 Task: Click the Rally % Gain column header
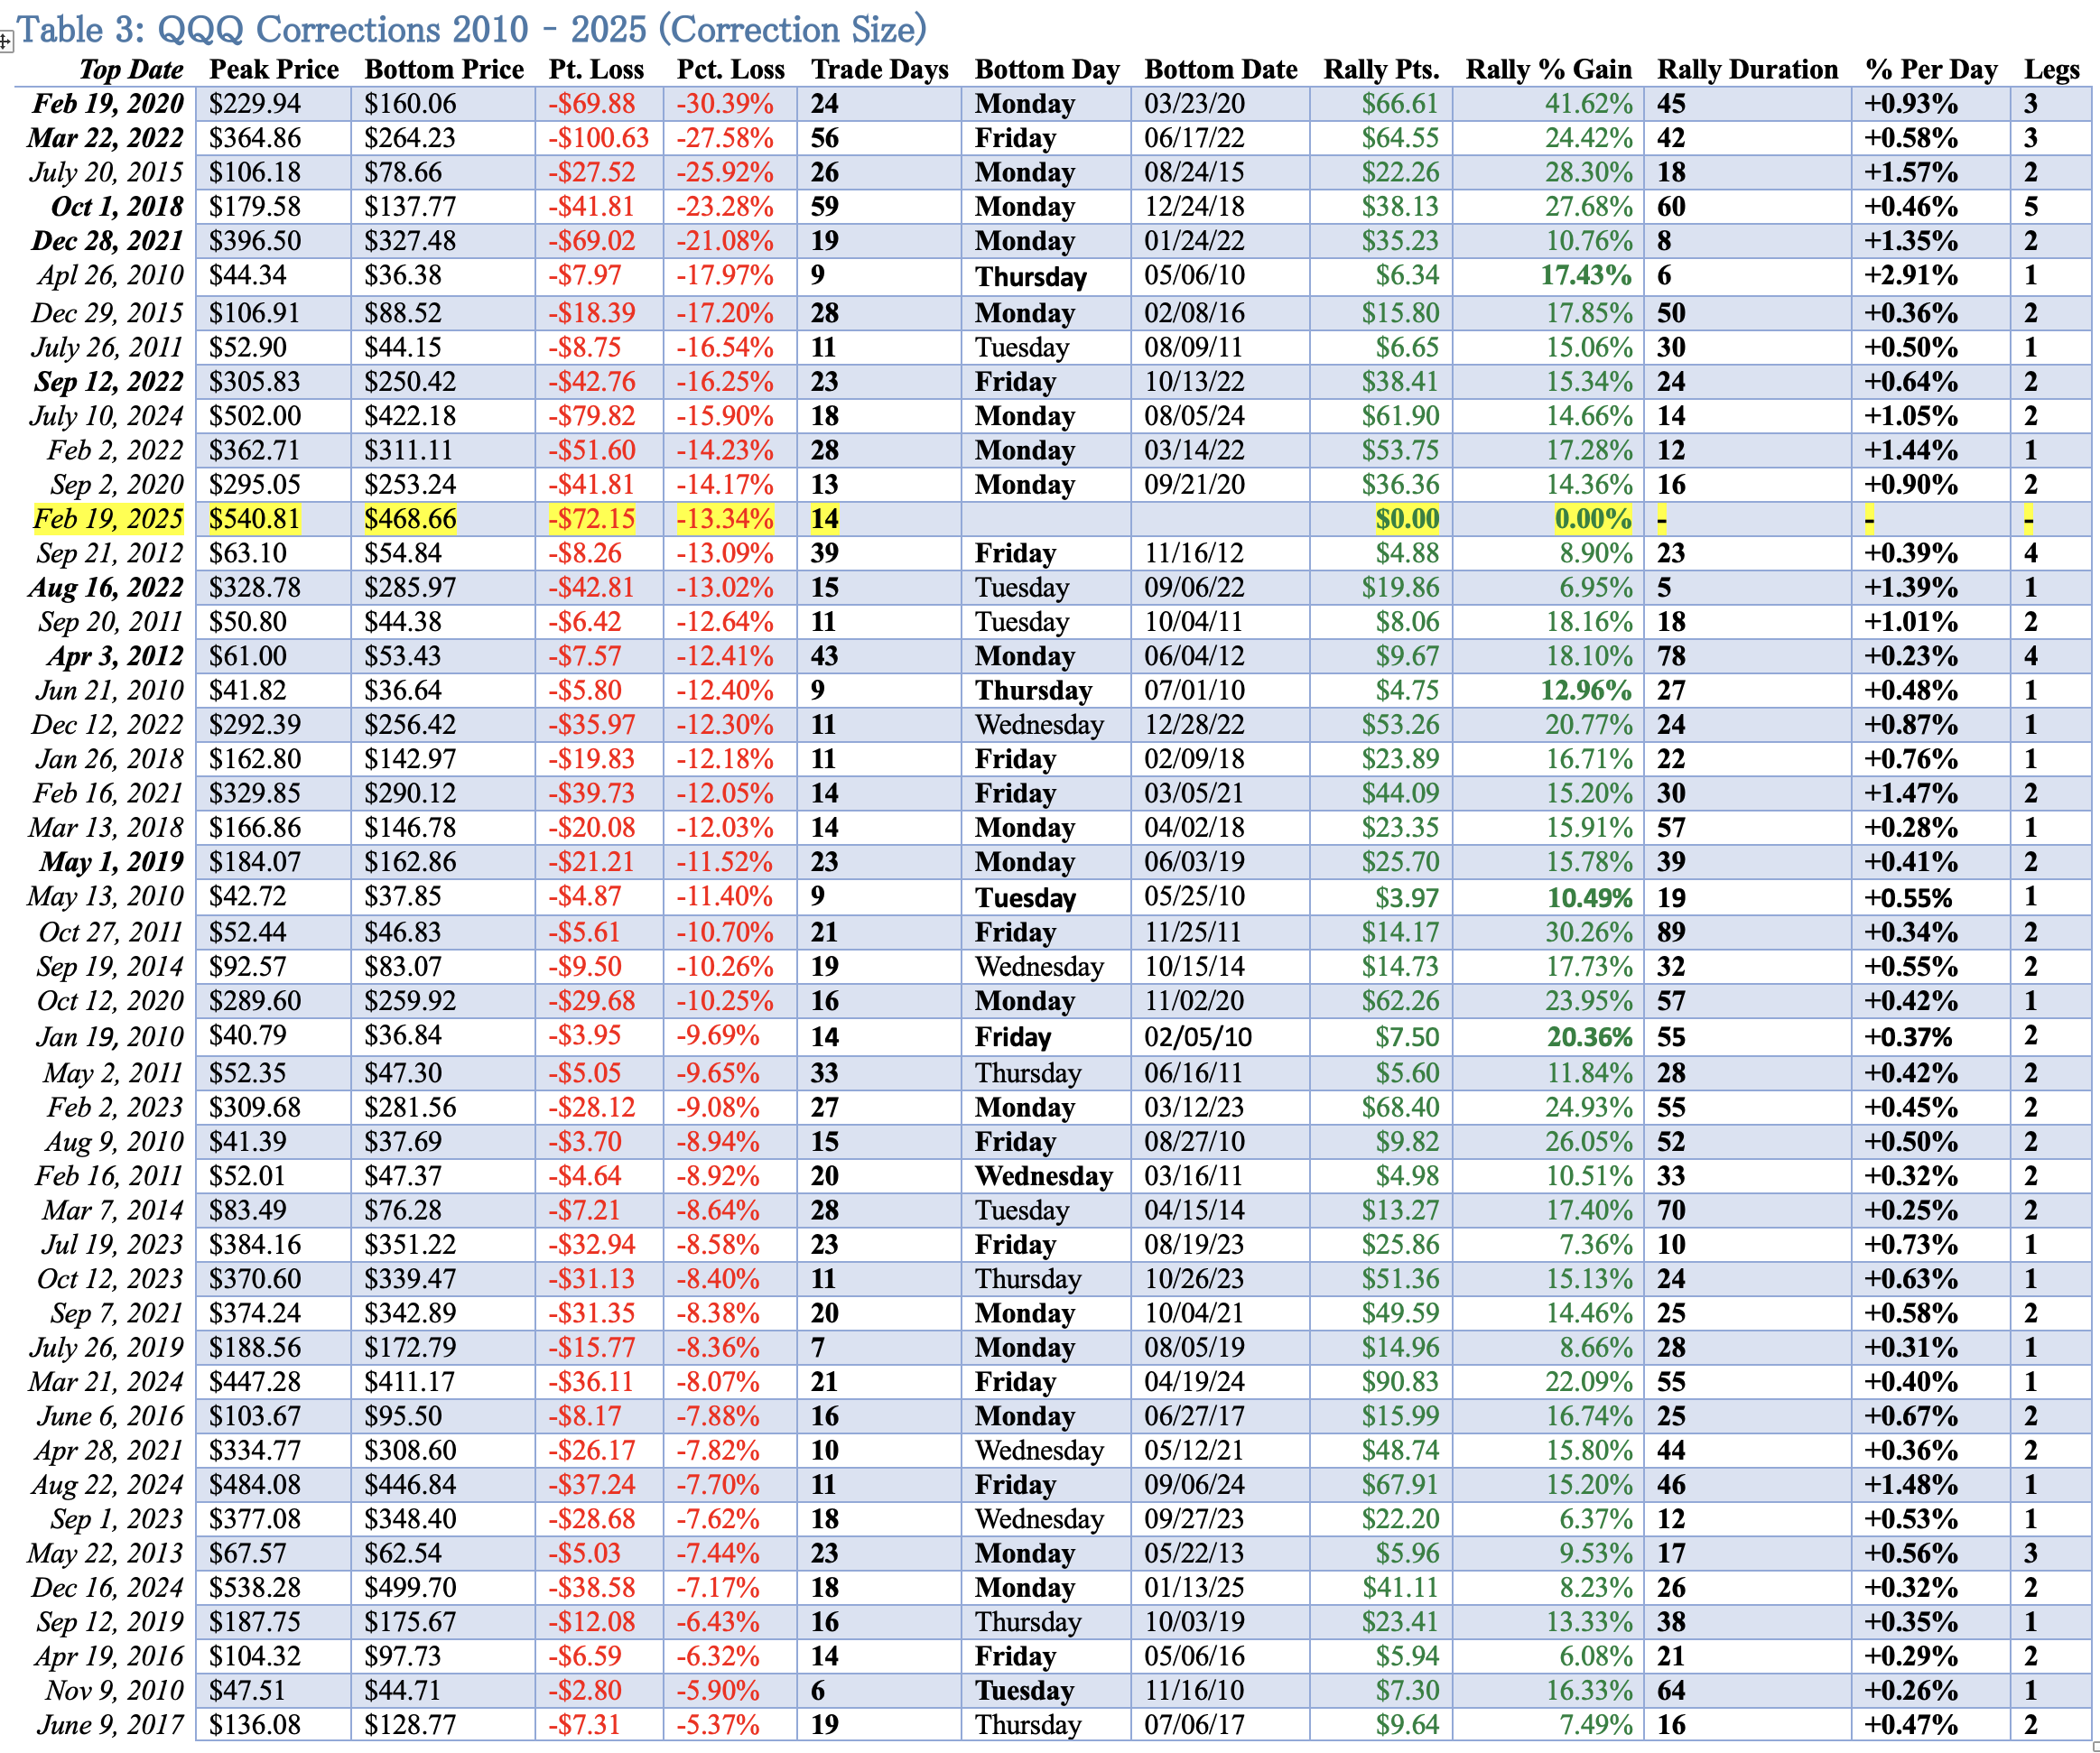click(x=1548, y=69)
